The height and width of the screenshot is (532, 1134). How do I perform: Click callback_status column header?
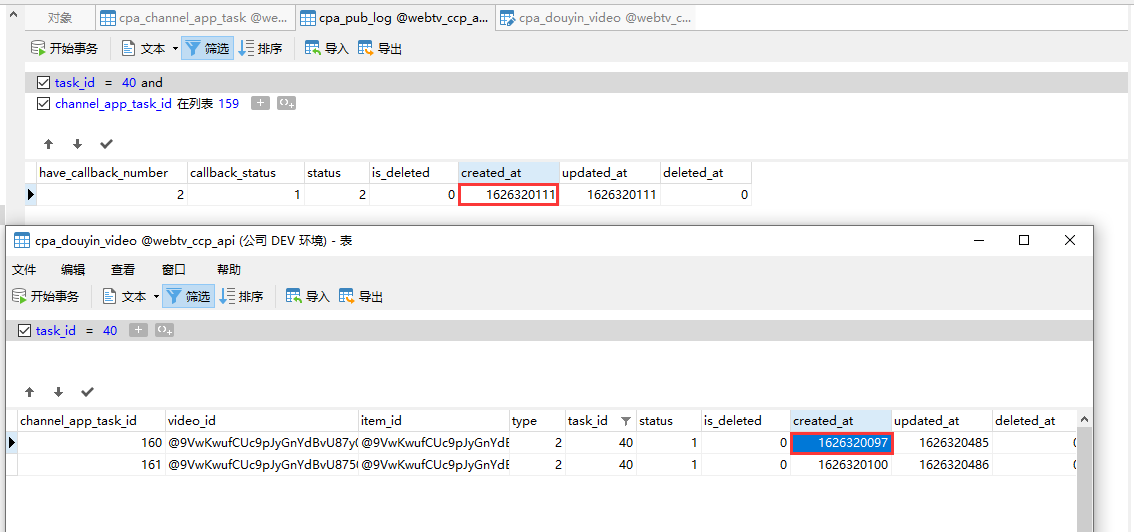pos(245,173)
